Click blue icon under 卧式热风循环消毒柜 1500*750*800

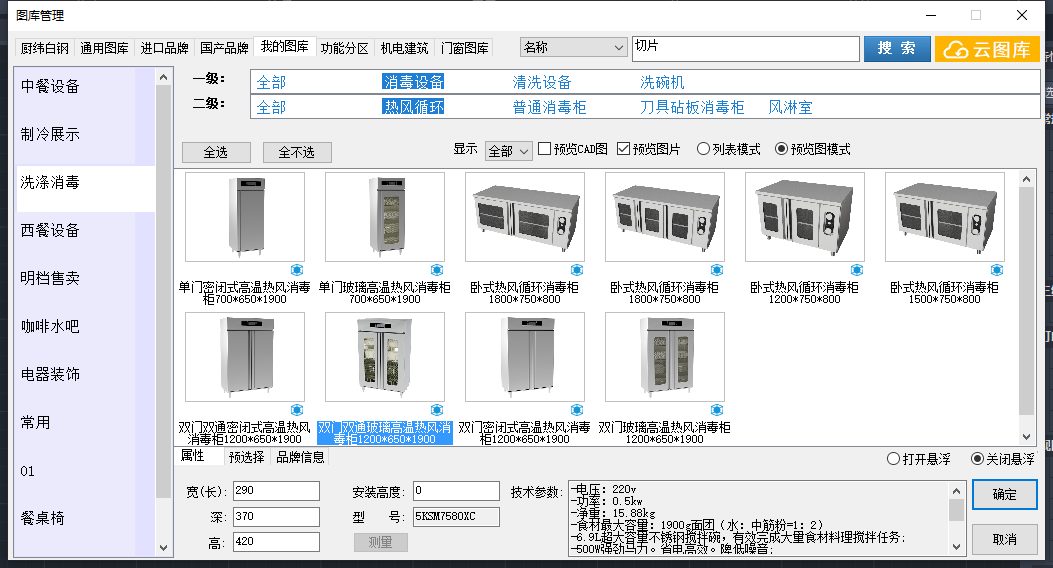(x=997, y=270)
